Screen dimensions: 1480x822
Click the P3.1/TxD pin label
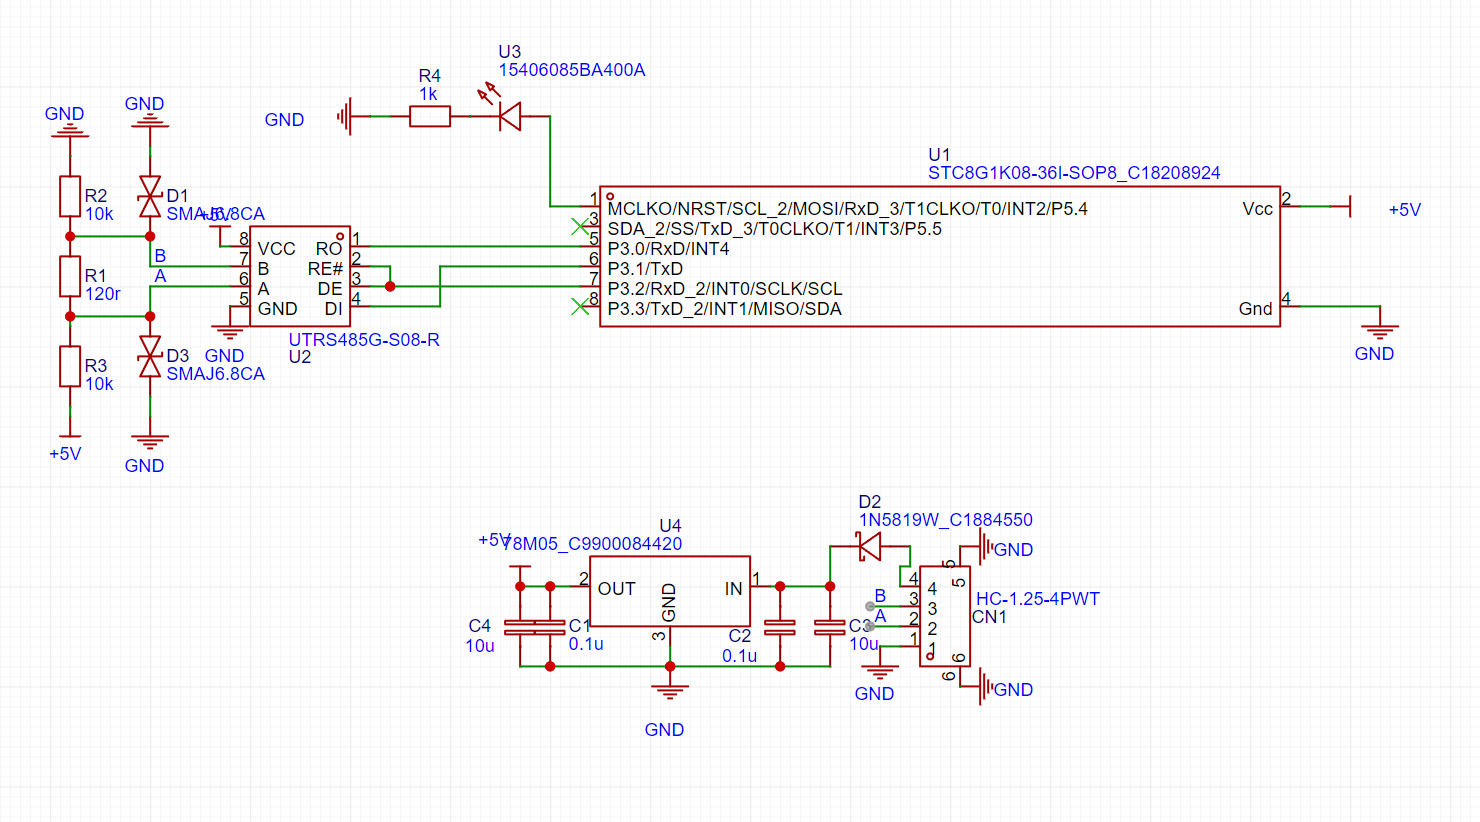pyautogui.click(x=645, y=269)
